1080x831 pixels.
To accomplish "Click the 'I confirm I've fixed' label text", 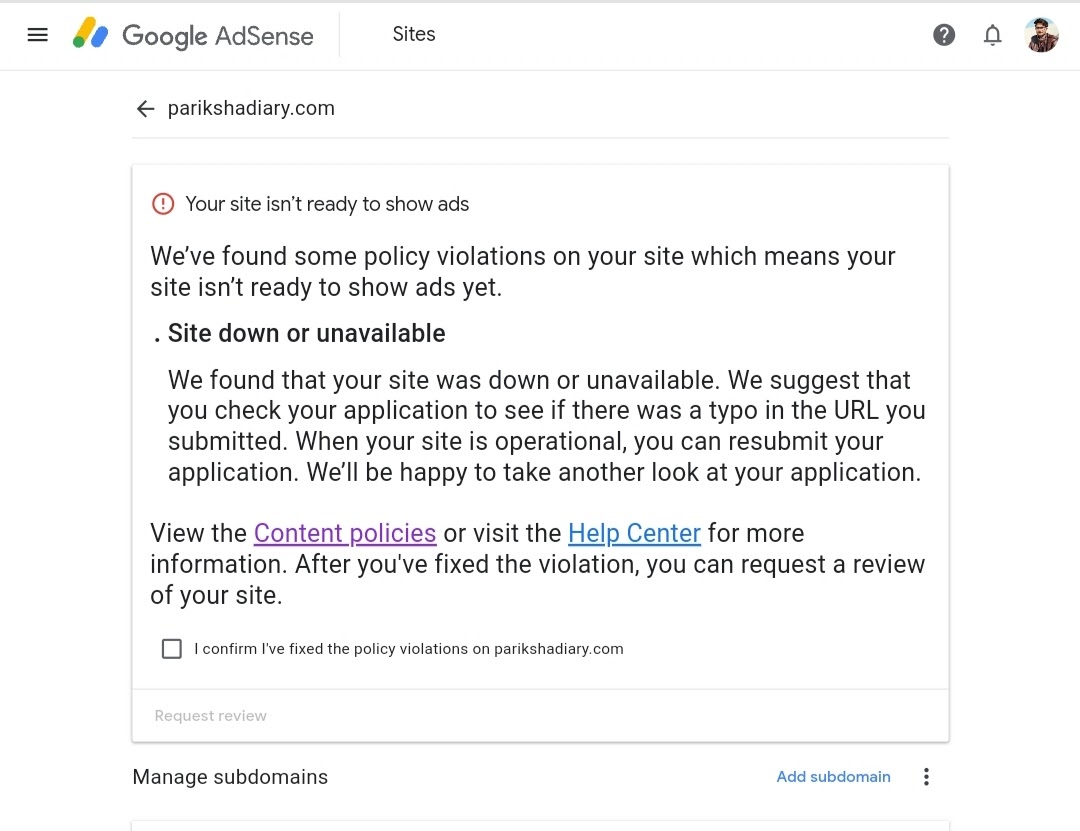I will coord(408,648).
